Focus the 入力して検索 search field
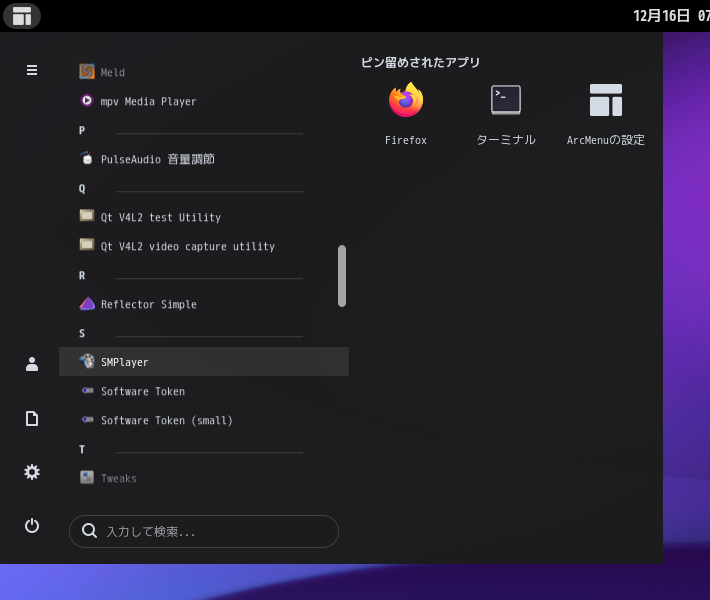Image resolution: width=710 pixels, height=600 pixels. (x=204, y=531)
